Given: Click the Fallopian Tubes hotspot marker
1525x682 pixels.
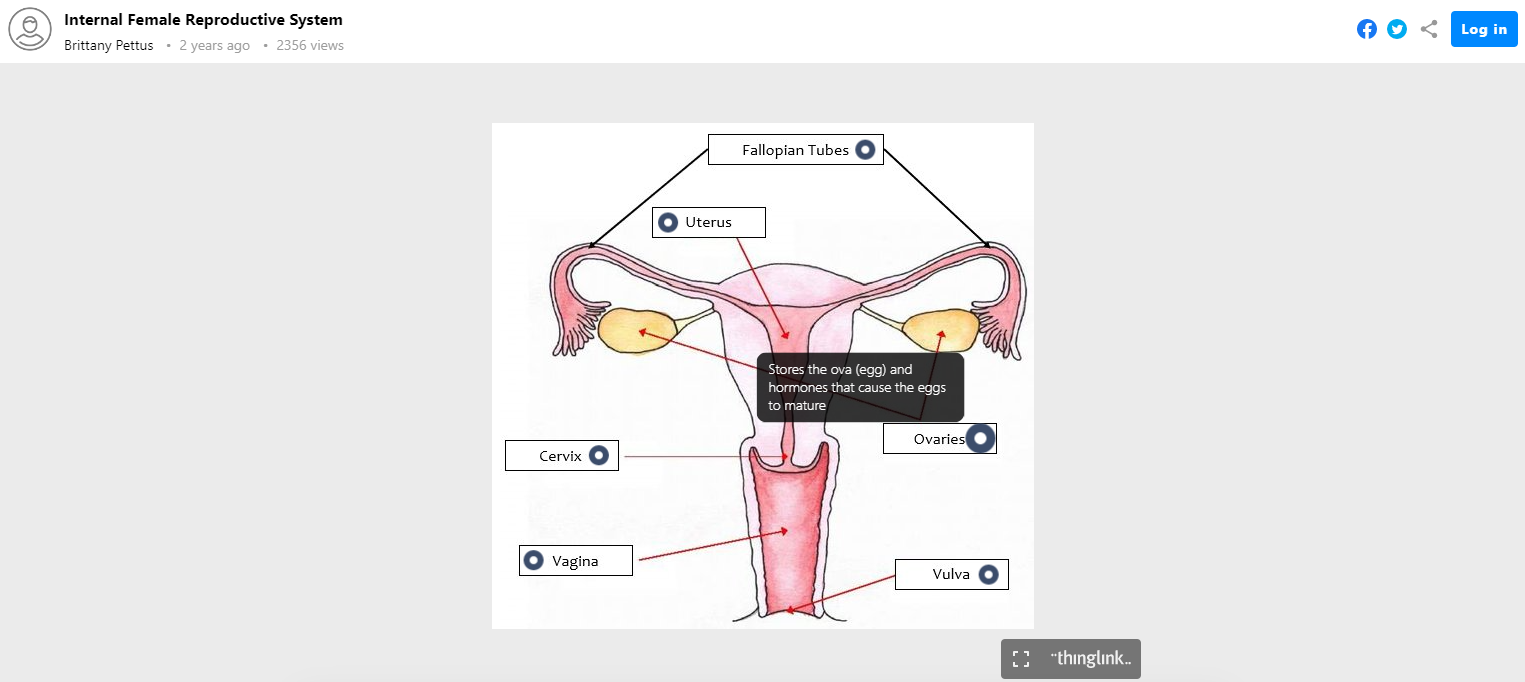Looking at the screenshot, I should pos(865,150).
